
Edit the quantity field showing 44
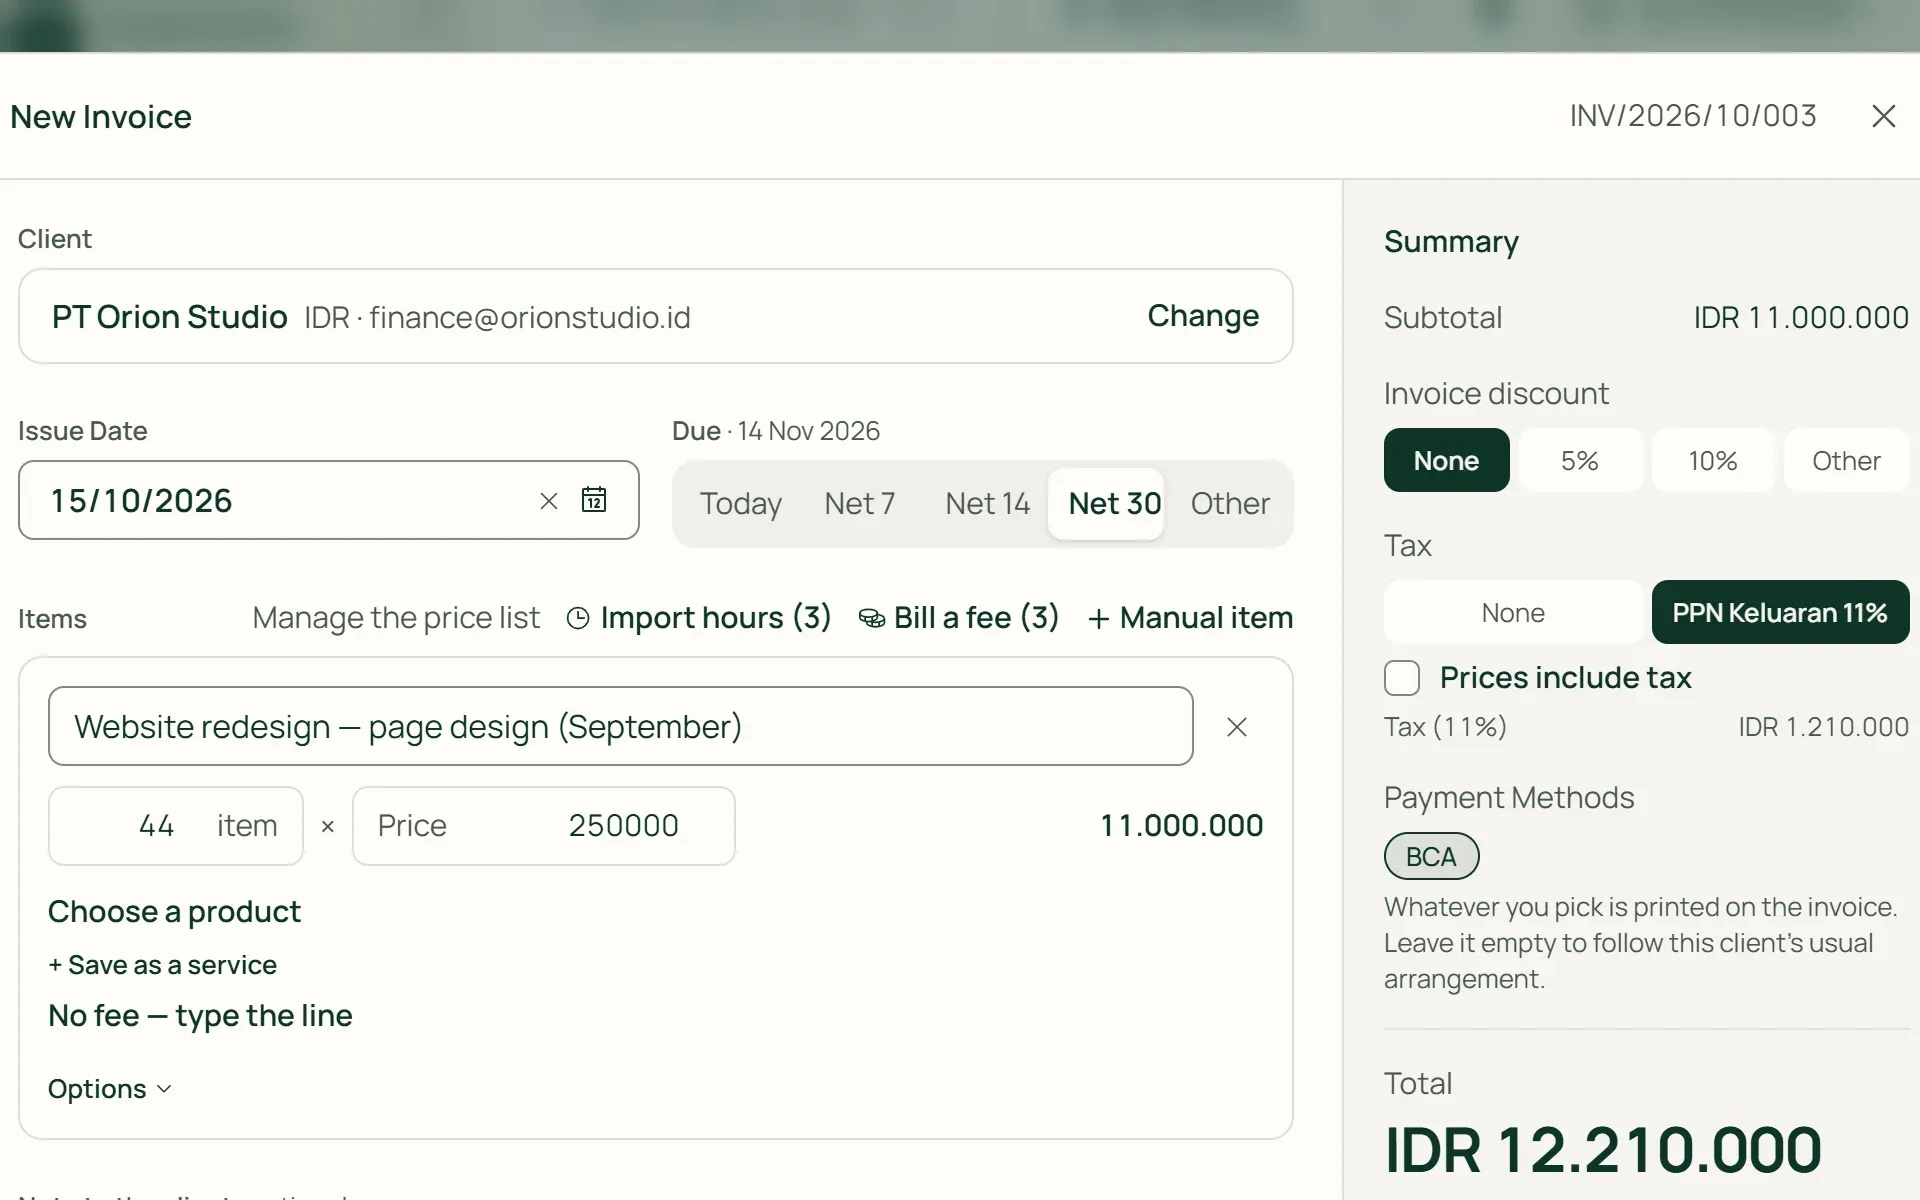(x=175, y=826)
